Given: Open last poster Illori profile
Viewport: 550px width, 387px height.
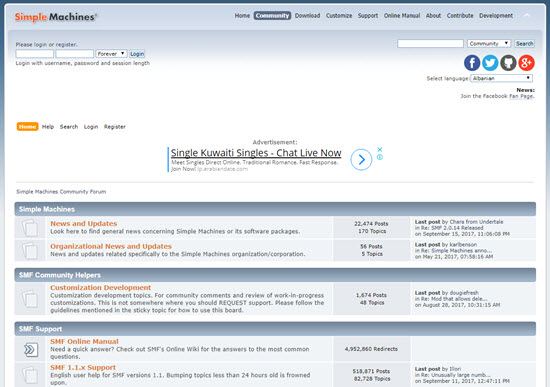Looking at the screenshot, I should point(455,369).
